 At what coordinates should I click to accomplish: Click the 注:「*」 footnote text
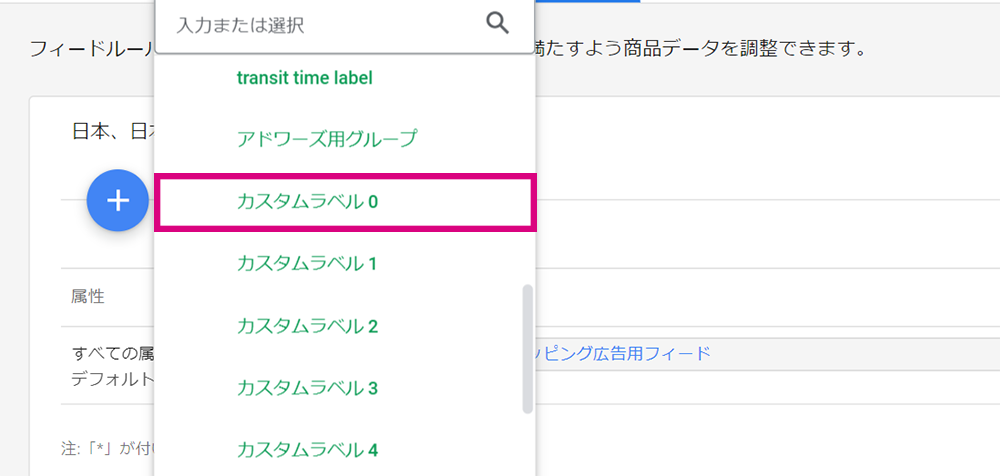pyautogui.click(x=108, y=449)
